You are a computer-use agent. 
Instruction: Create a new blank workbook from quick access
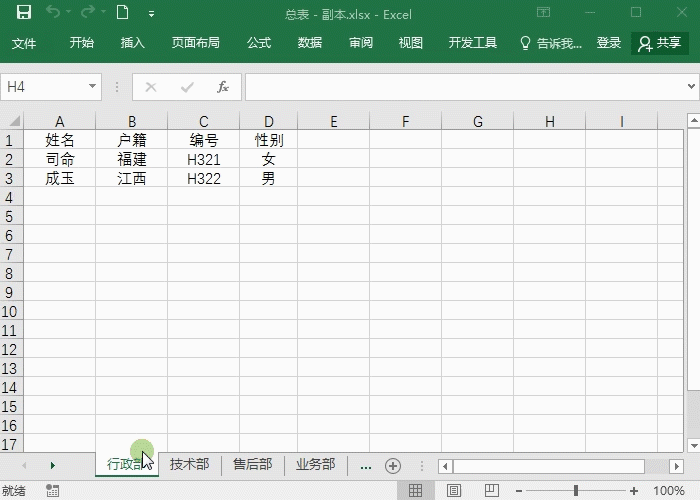click(122, 12)
